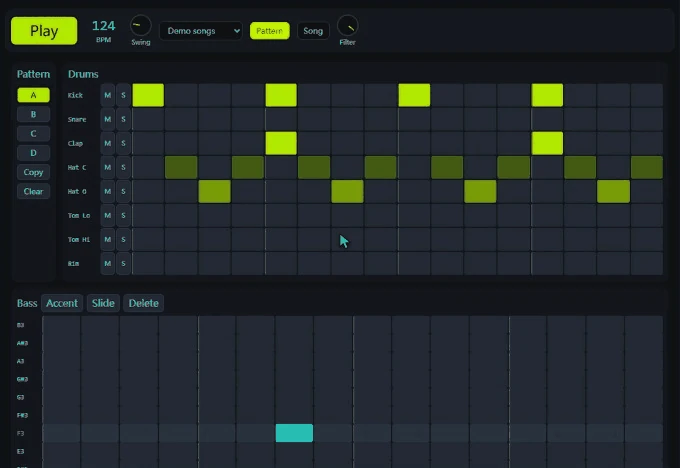Image resolution: width=680 pixels, height=468 pixels.
Task: Toggle Hat O step 3 off
Action: coord(215,191)
